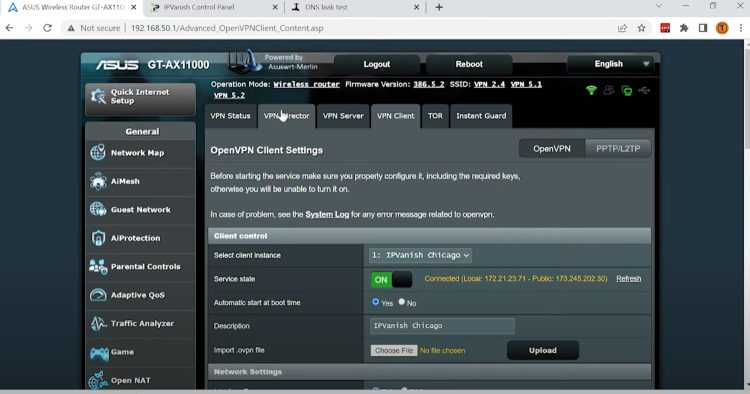Select Yes for automatic start at boot
The width and height of the screenshot is (750, 394).
tap(375, 302)
